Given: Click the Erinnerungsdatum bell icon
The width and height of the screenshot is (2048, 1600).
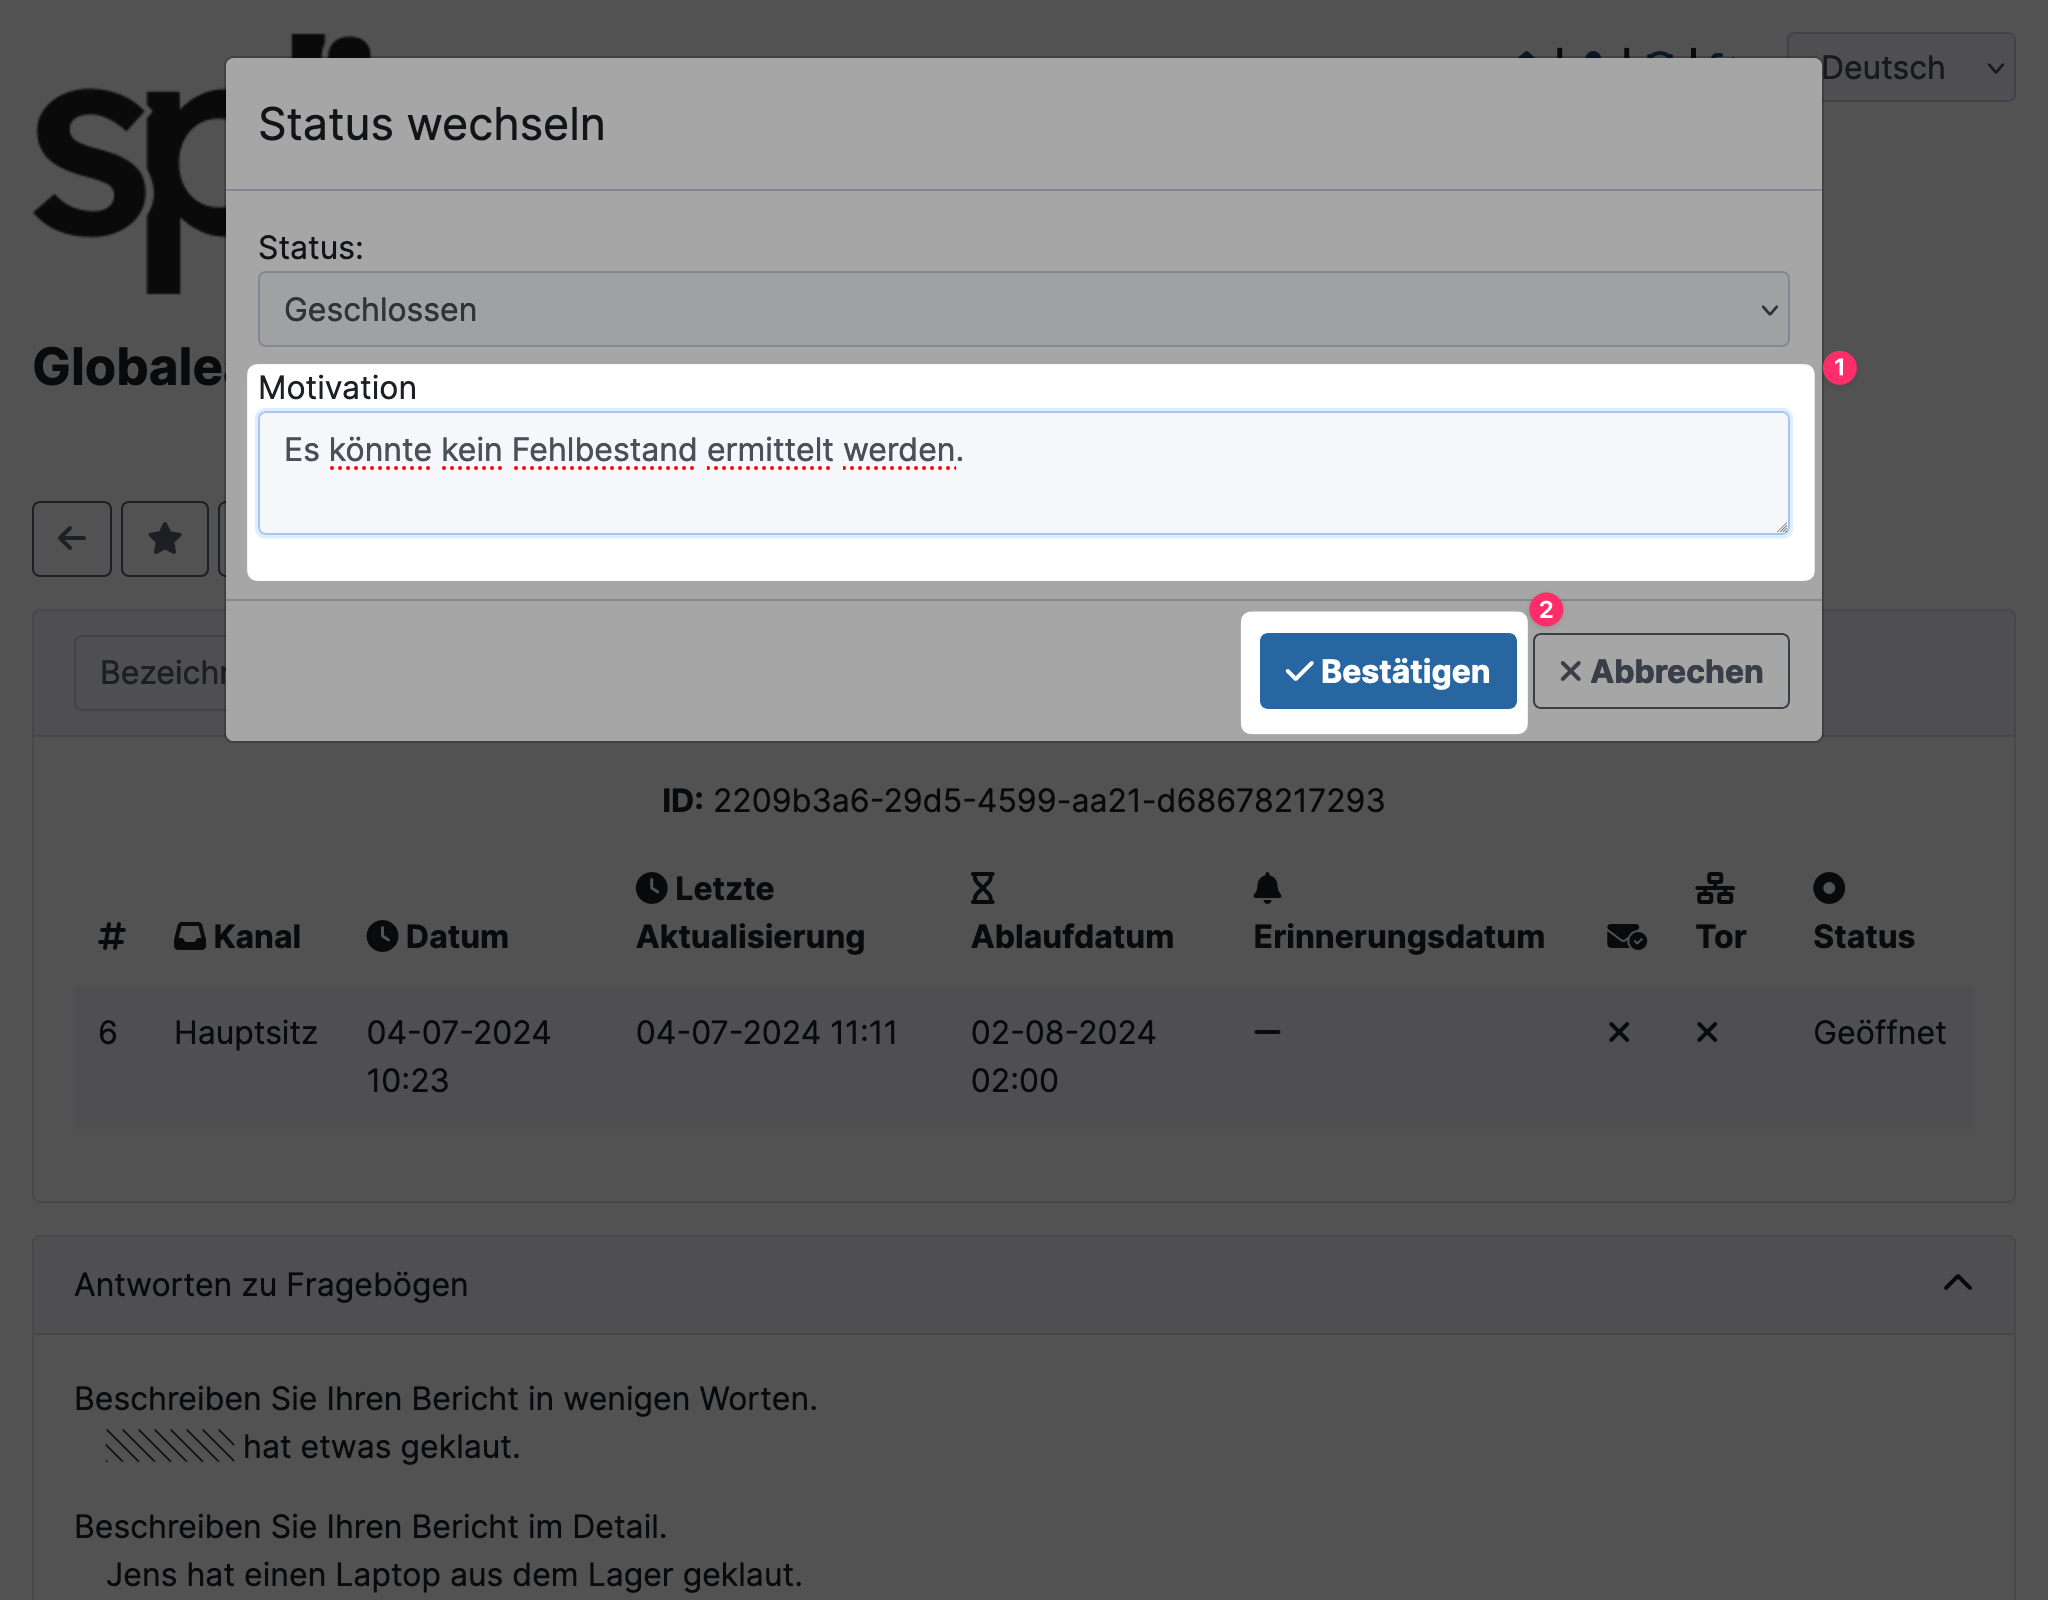Looking at the screenshot, I should coord(1267,888).
